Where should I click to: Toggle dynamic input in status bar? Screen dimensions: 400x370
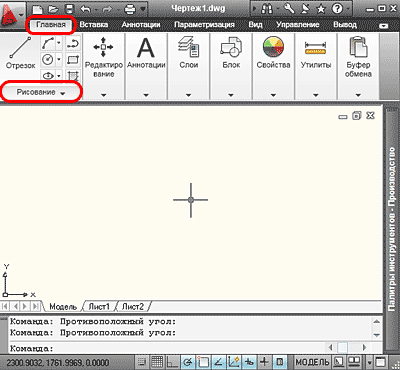(249, 362)
